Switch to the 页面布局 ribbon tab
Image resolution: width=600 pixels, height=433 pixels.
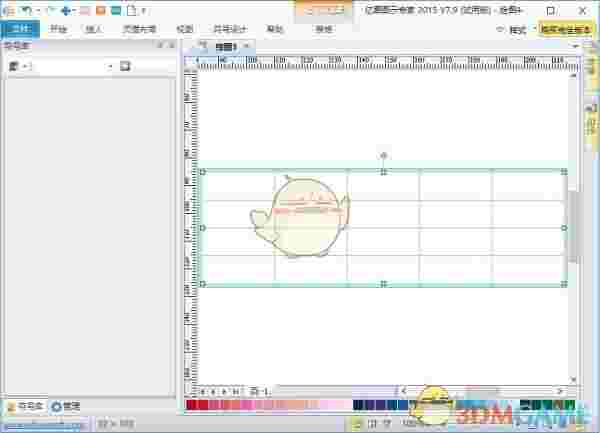[x=139, y=29]
